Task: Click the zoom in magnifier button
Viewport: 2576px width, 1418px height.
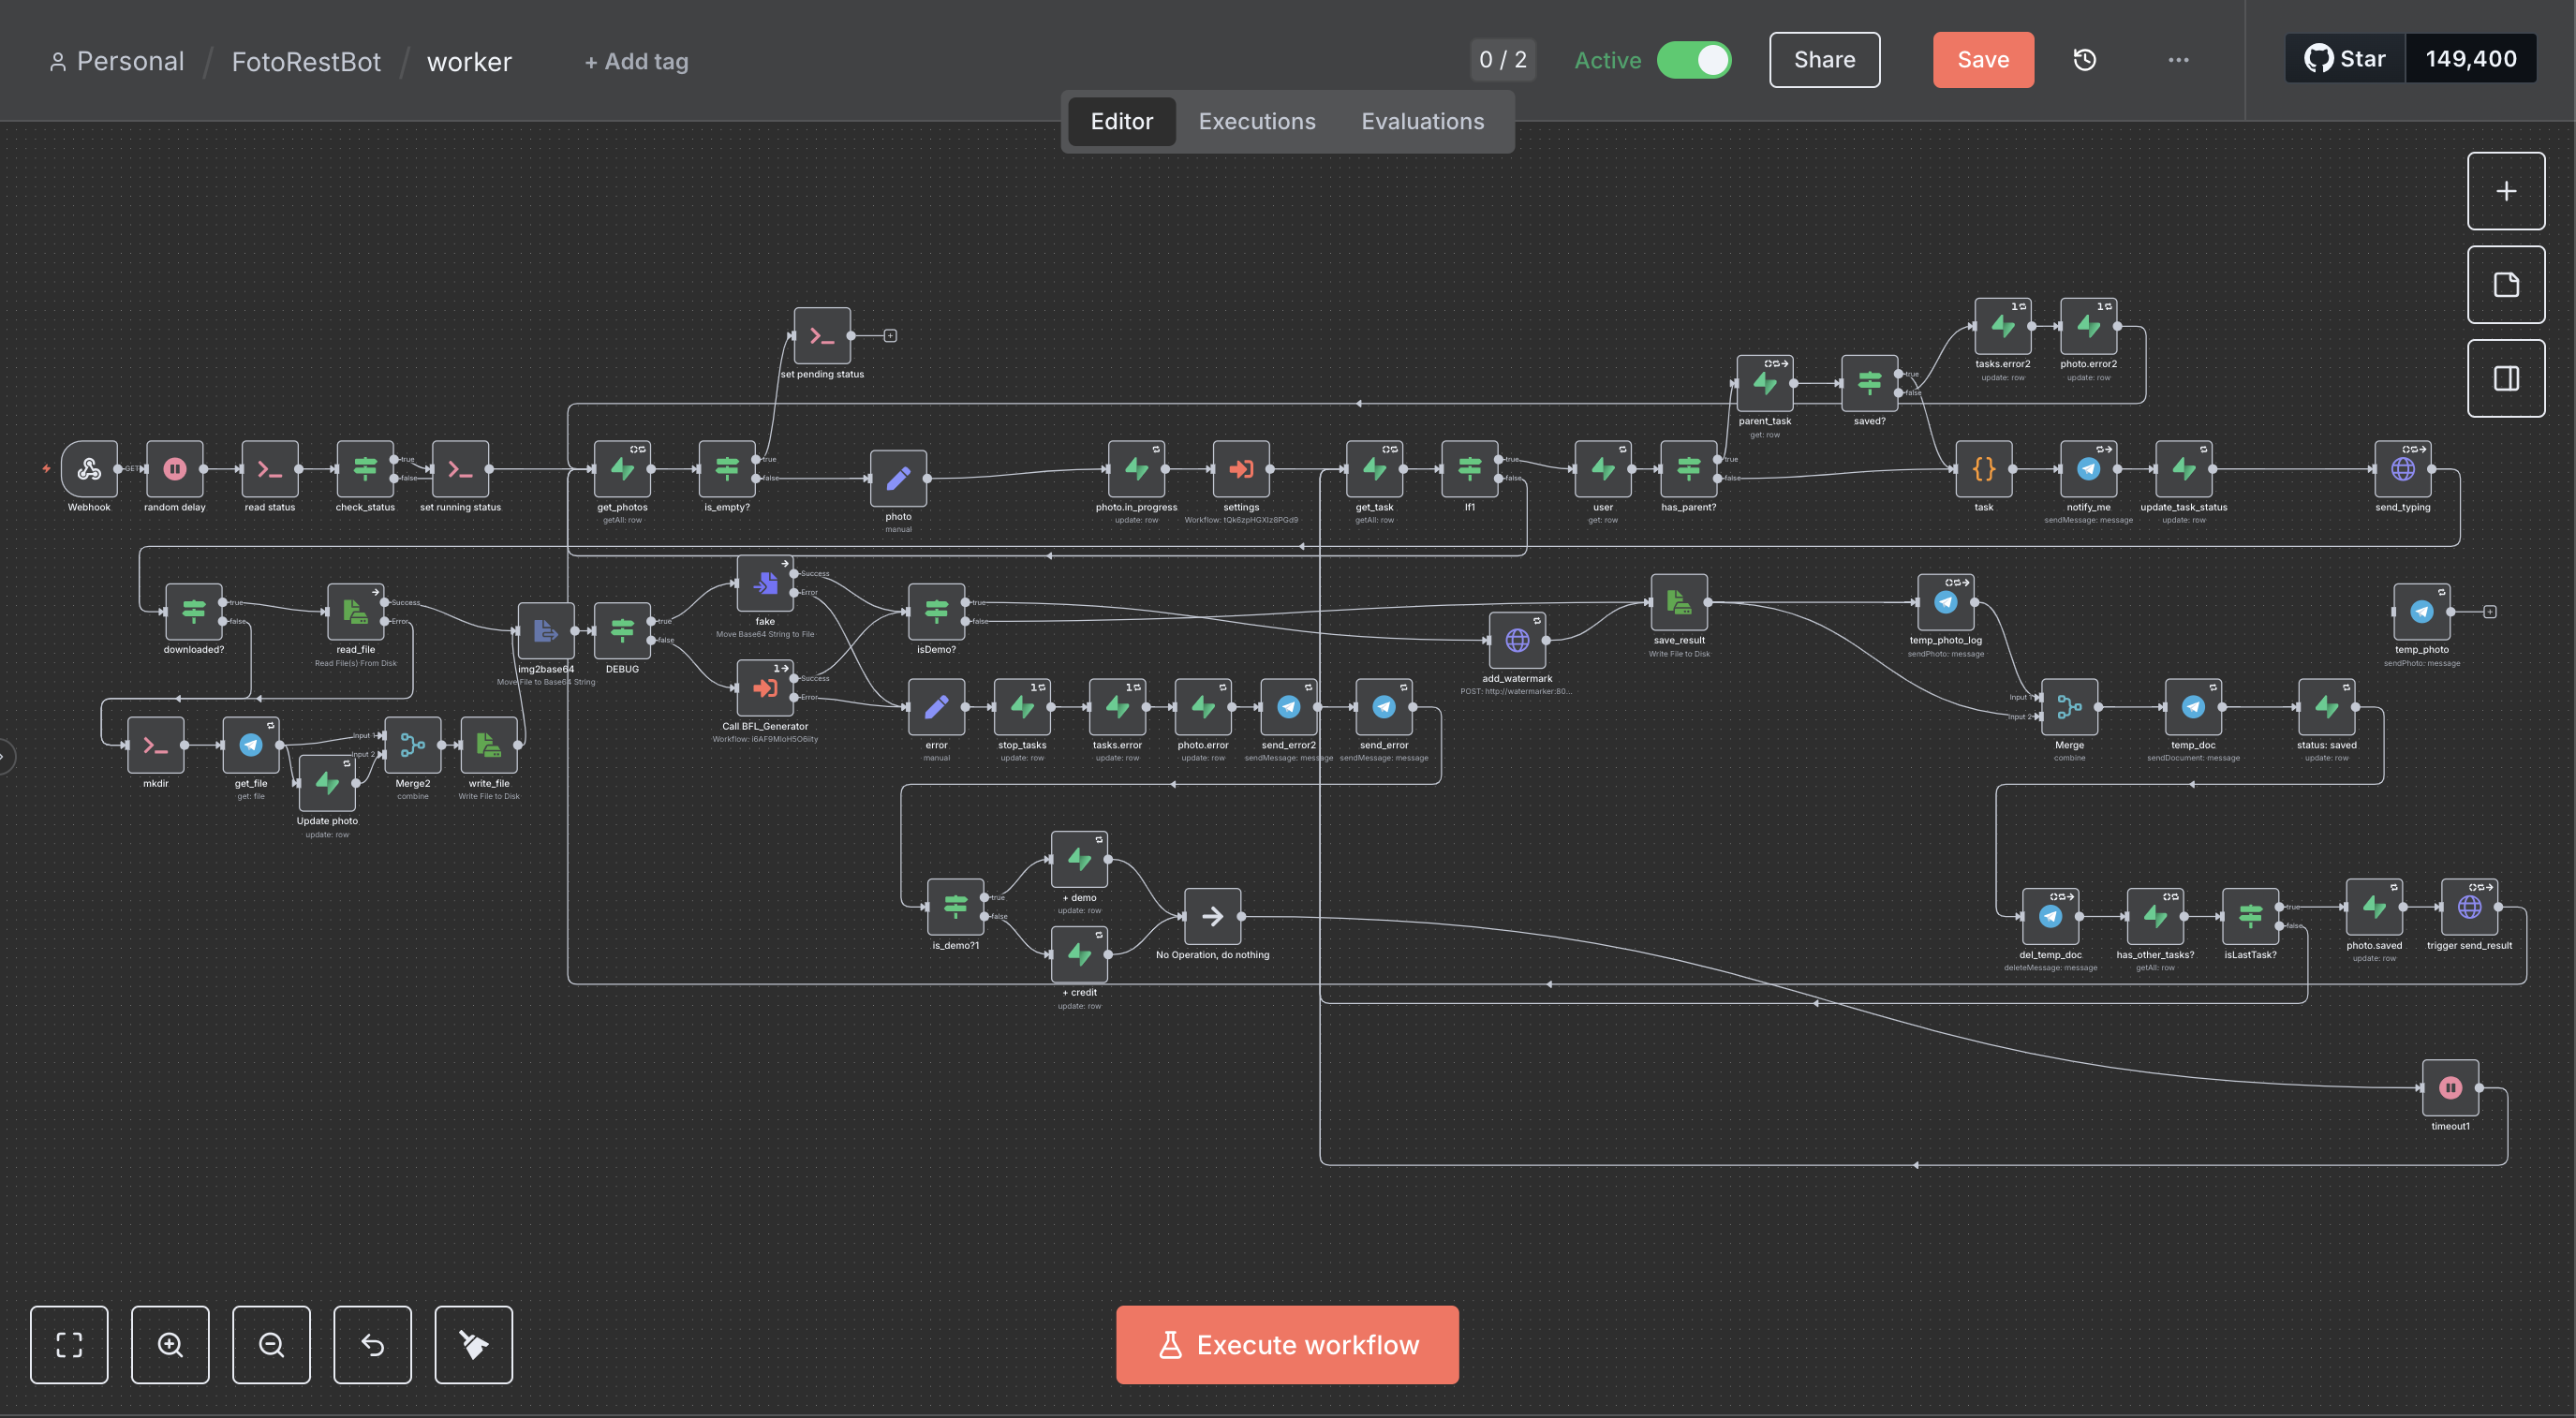Action: (170, 1344)
